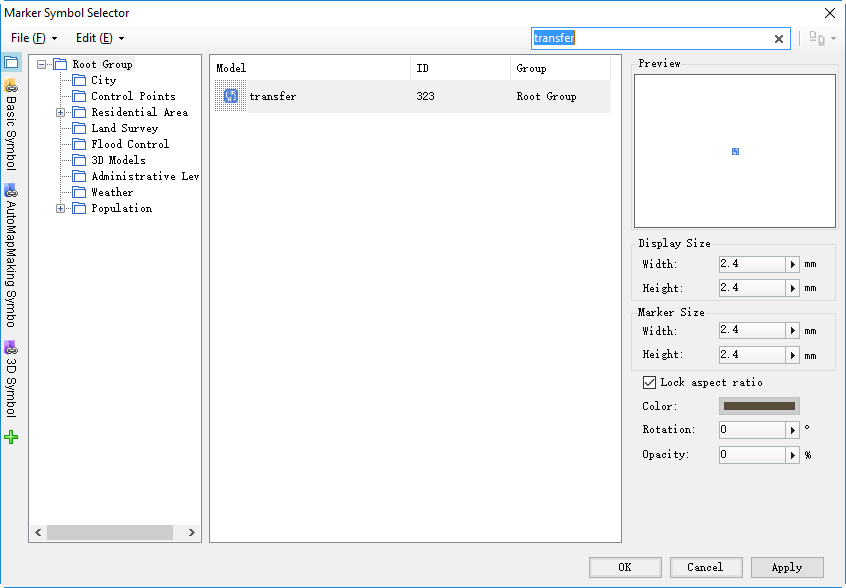Open the File menu
846x588 pixels.
33,38
